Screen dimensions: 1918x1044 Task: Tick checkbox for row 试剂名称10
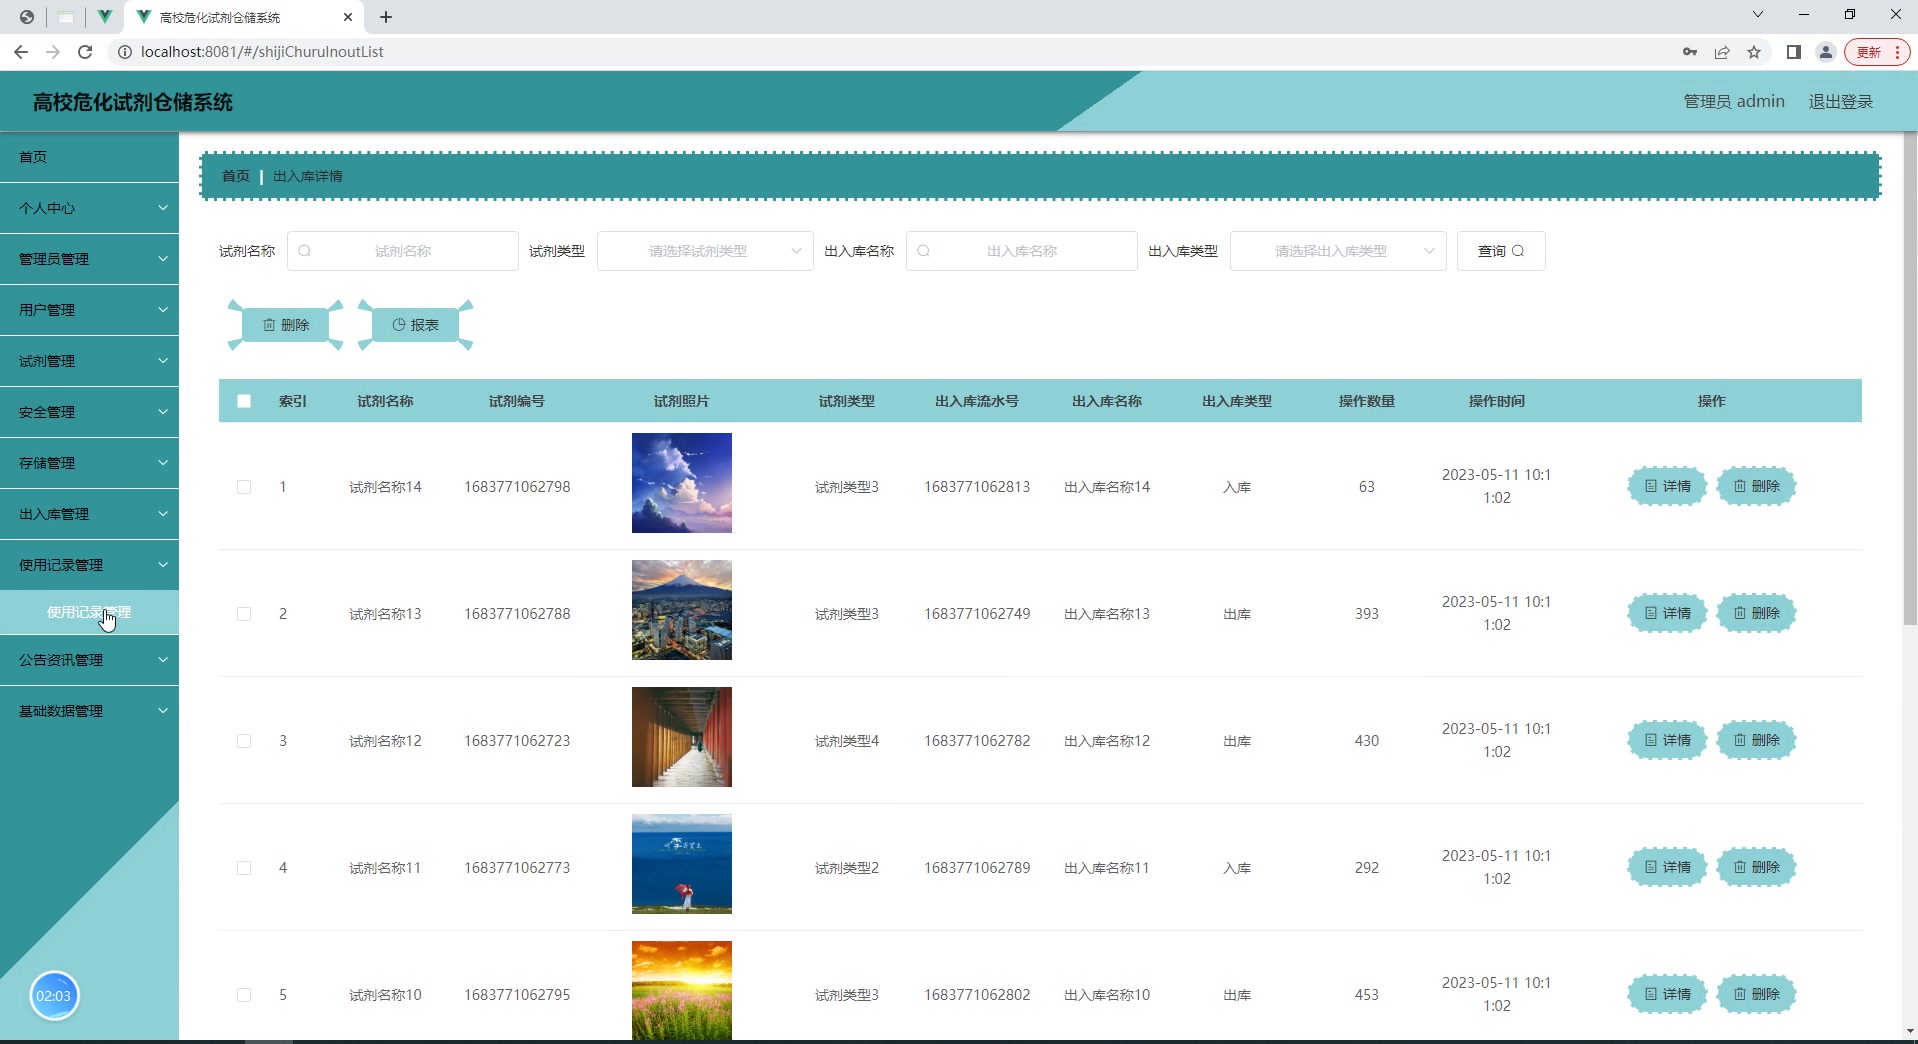click(x=244, y=995)
